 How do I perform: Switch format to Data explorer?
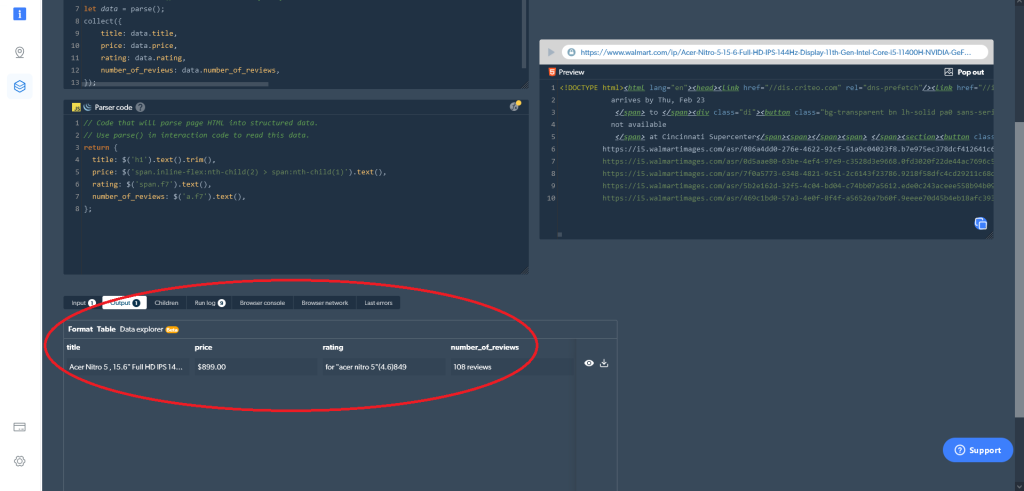pyautogui.click(x=142, y=329)
